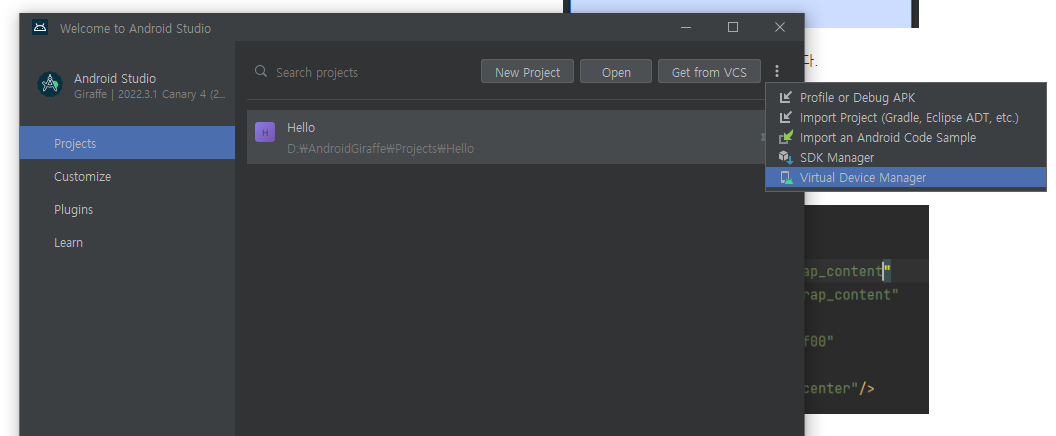Click the Giraffe | 2022.3.1 Canary 4 version text

tap(150, 94)
